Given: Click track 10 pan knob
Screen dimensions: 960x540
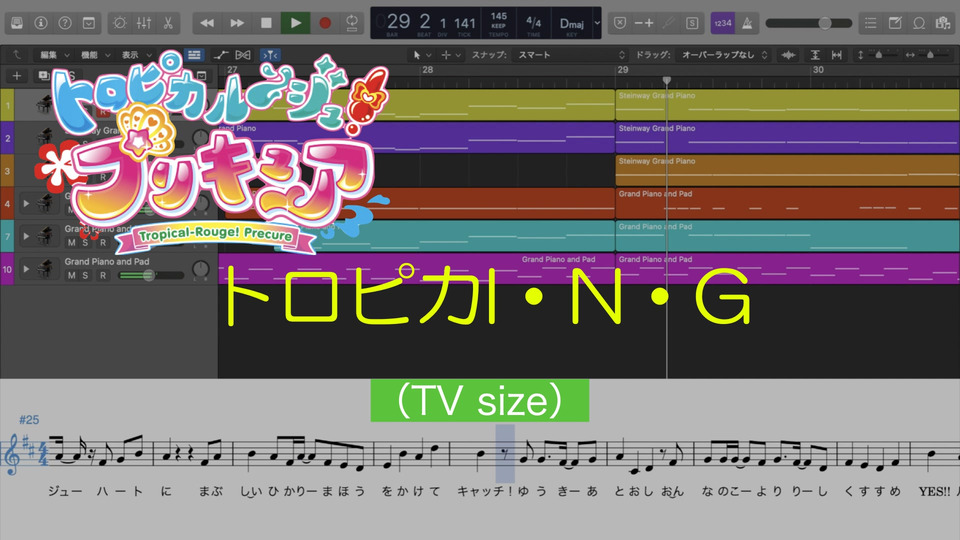Looking at the screenshot, I should click(x=200, y=269).
